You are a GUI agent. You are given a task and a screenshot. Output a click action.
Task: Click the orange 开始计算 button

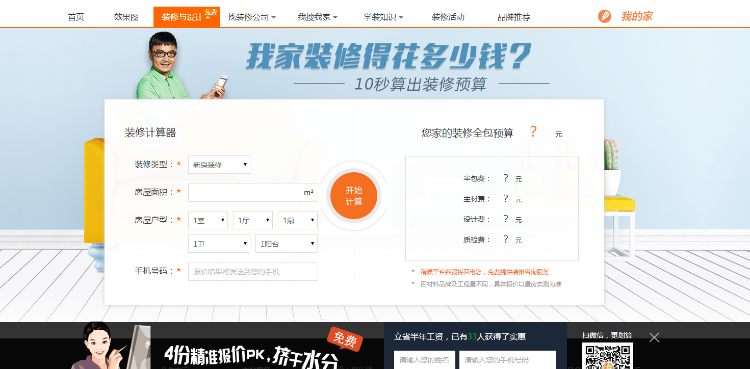coord(353,195)
